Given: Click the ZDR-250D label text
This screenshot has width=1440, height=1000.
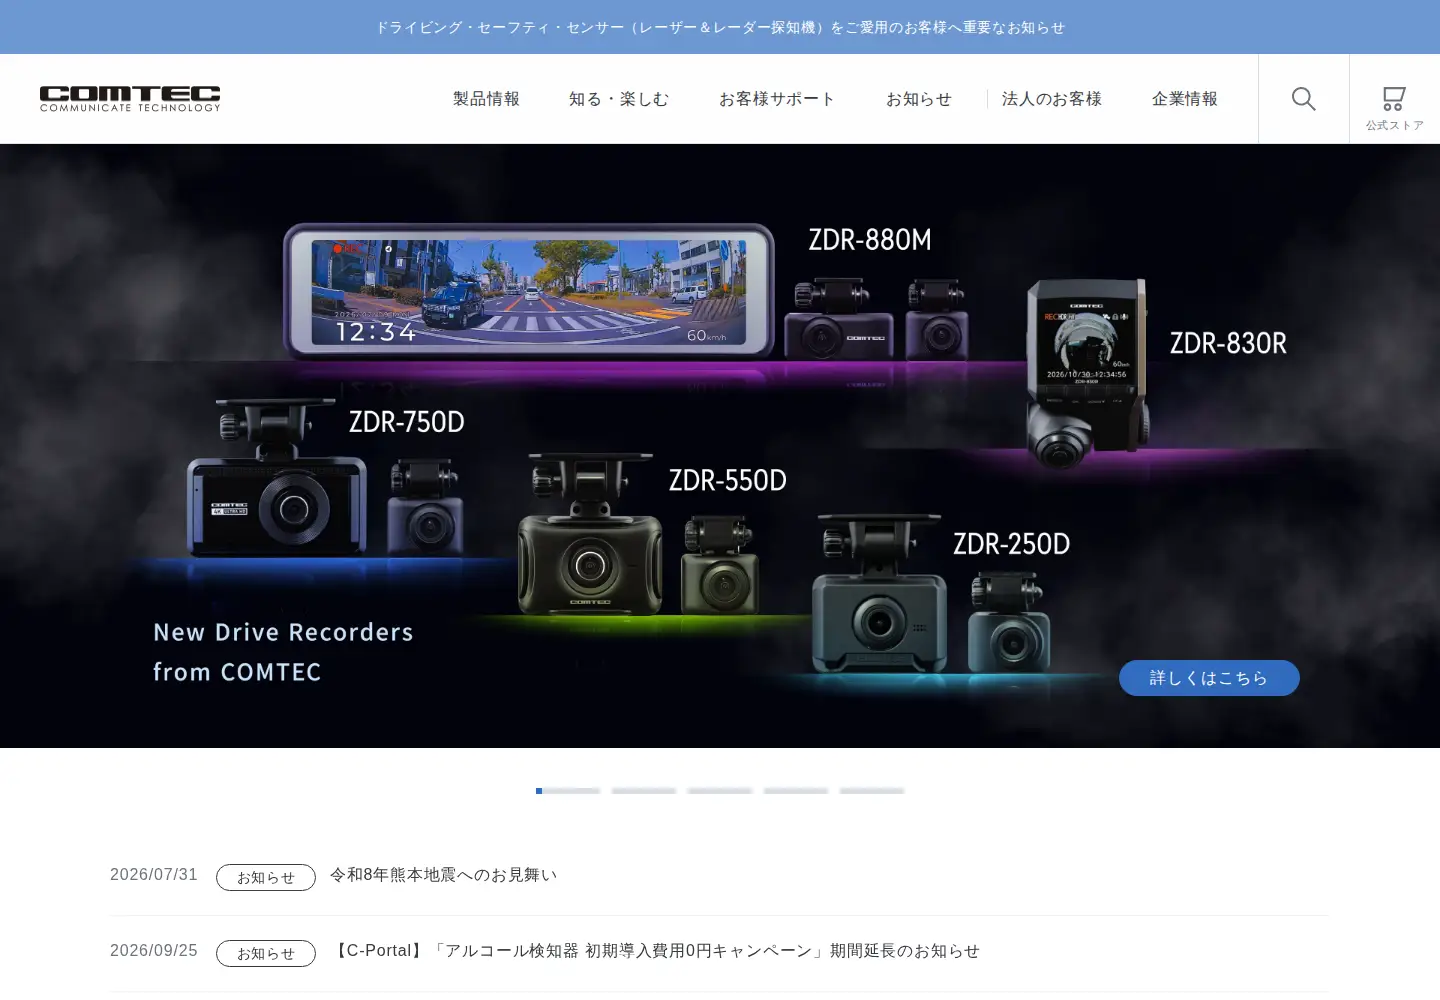Looking at the screenshot, I should [x=1011, y=544].
